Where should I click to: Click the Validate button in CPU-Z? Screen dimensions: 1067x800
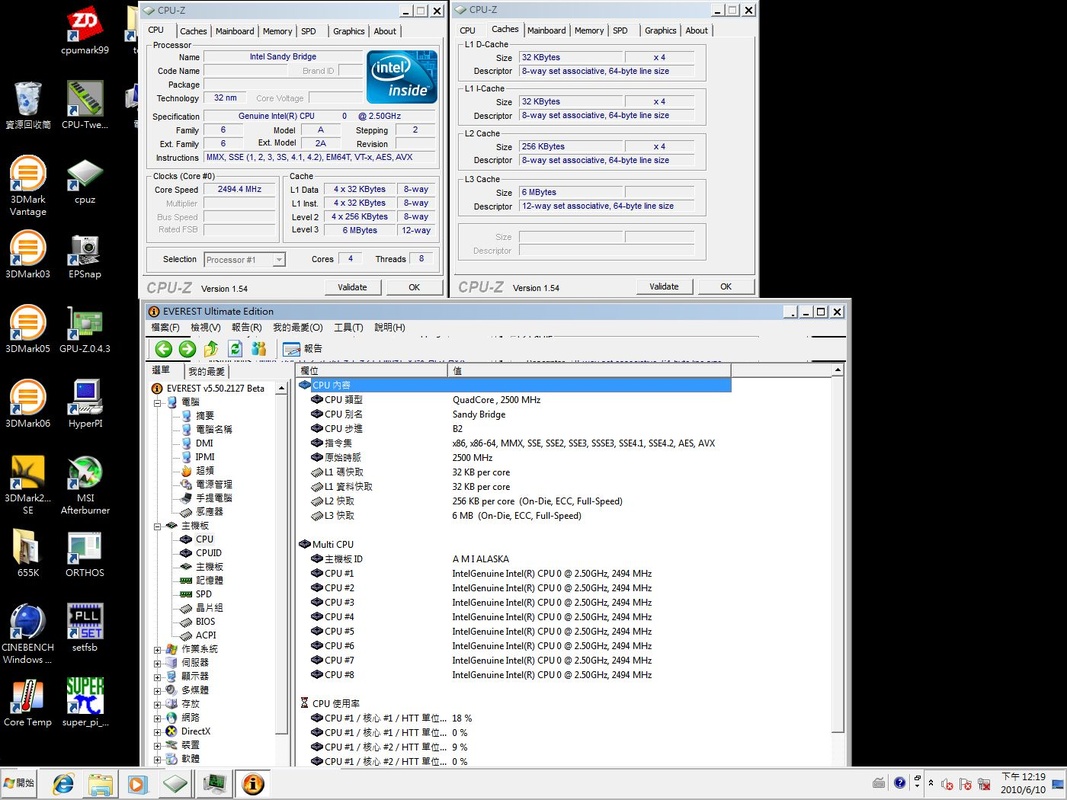pyautogui.click(x=352, y=287)
